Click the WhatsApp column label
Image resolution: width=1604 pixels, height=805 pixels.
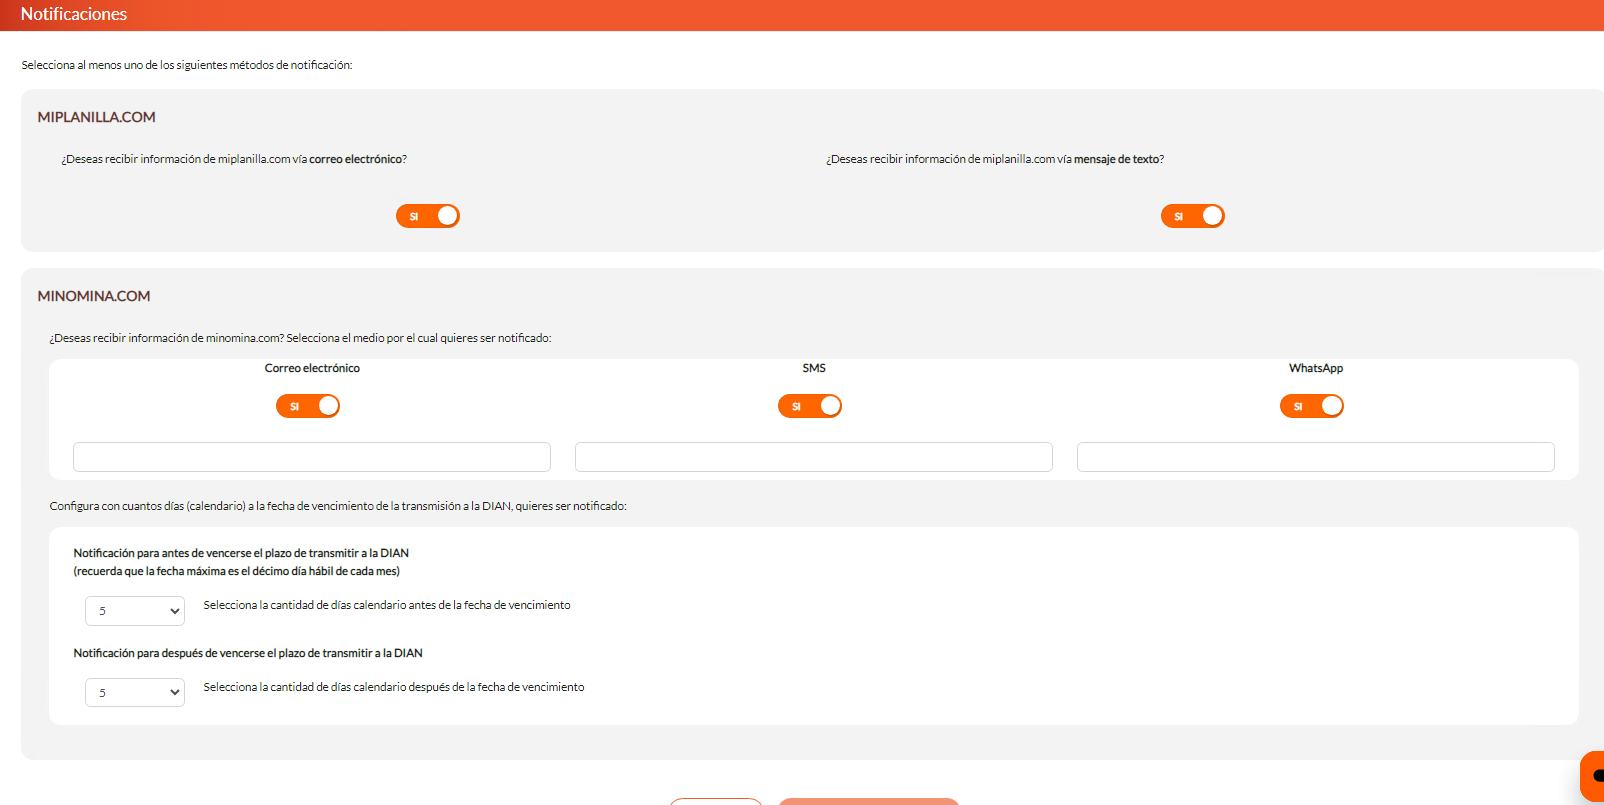click(1315, 368)
